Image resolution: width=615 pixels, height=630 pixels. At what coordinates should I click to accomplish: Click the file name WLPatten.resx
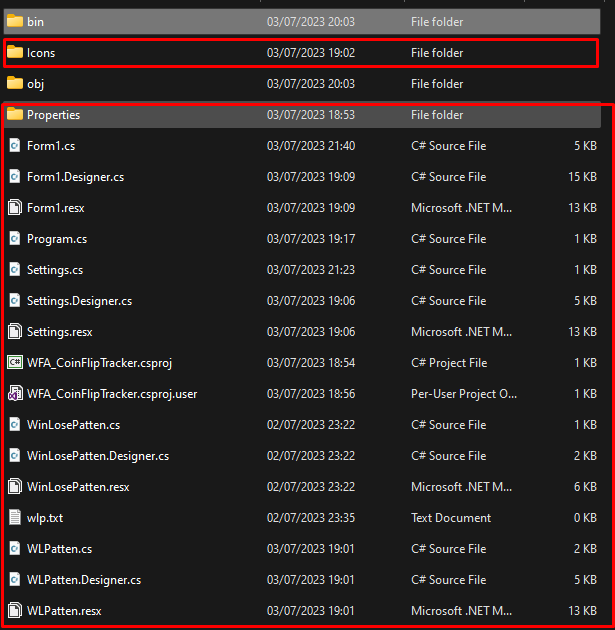coord(64,611)
